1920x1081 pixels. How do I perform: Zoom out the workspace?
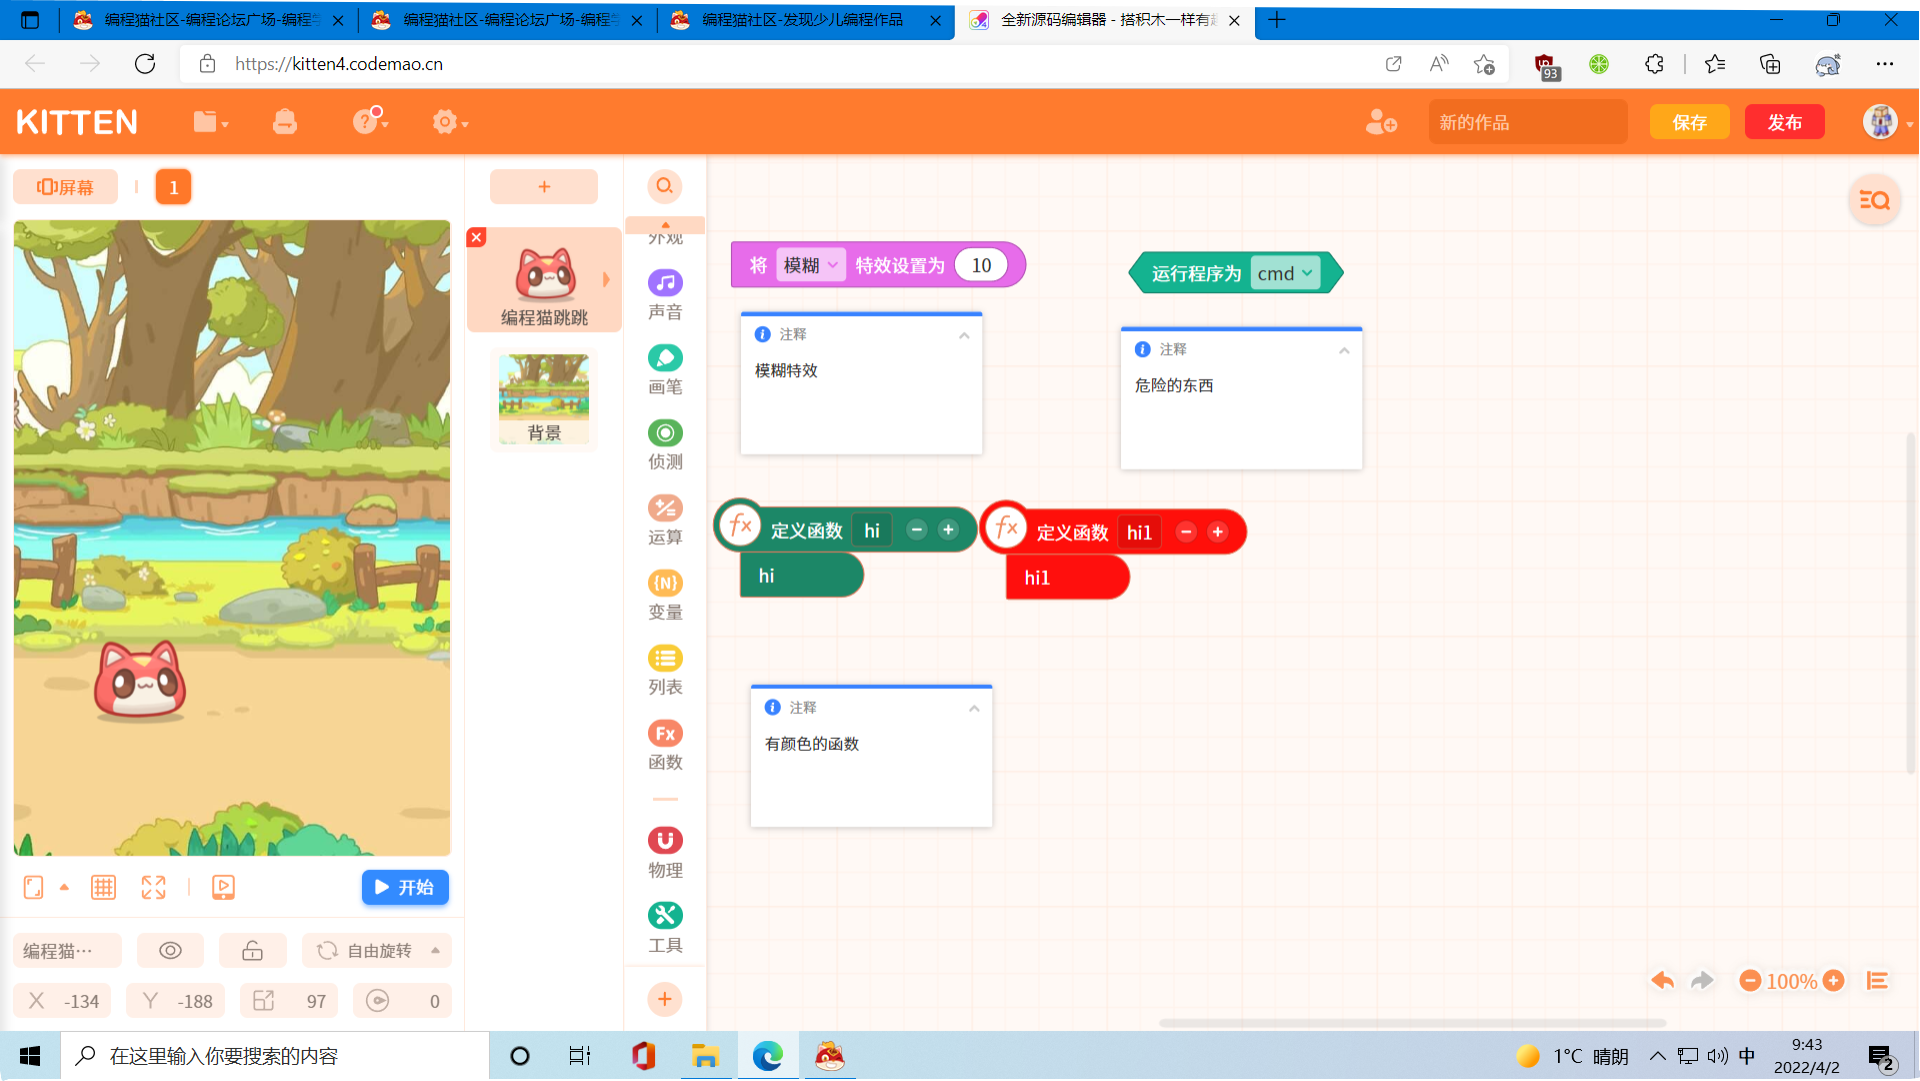[1750, 981]
